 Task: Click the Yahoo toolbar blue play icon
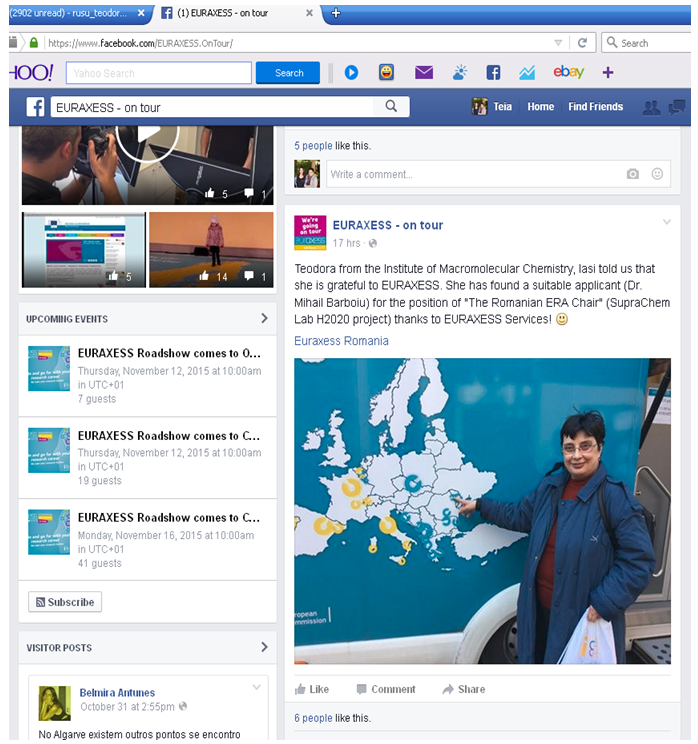tap(351, 73)
